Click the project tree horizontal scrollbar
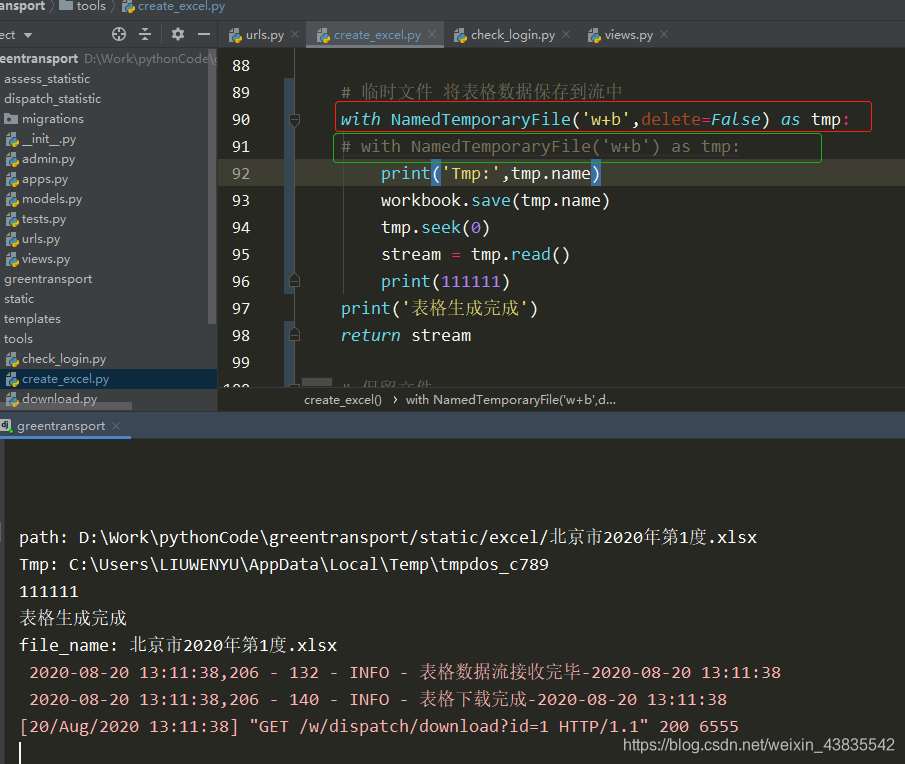Image resolution: width=905 pixels, height=764 pixels. point(66,406)
